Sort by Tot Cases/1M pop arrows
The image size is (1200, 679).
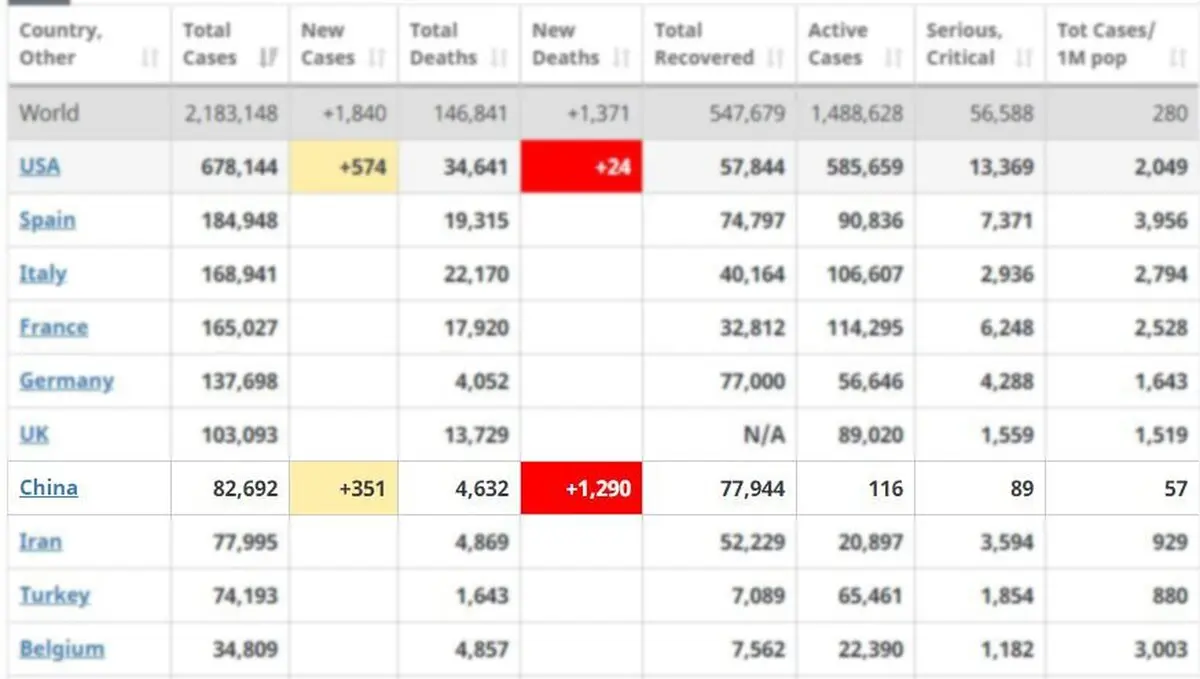(x=1177, y=58)
